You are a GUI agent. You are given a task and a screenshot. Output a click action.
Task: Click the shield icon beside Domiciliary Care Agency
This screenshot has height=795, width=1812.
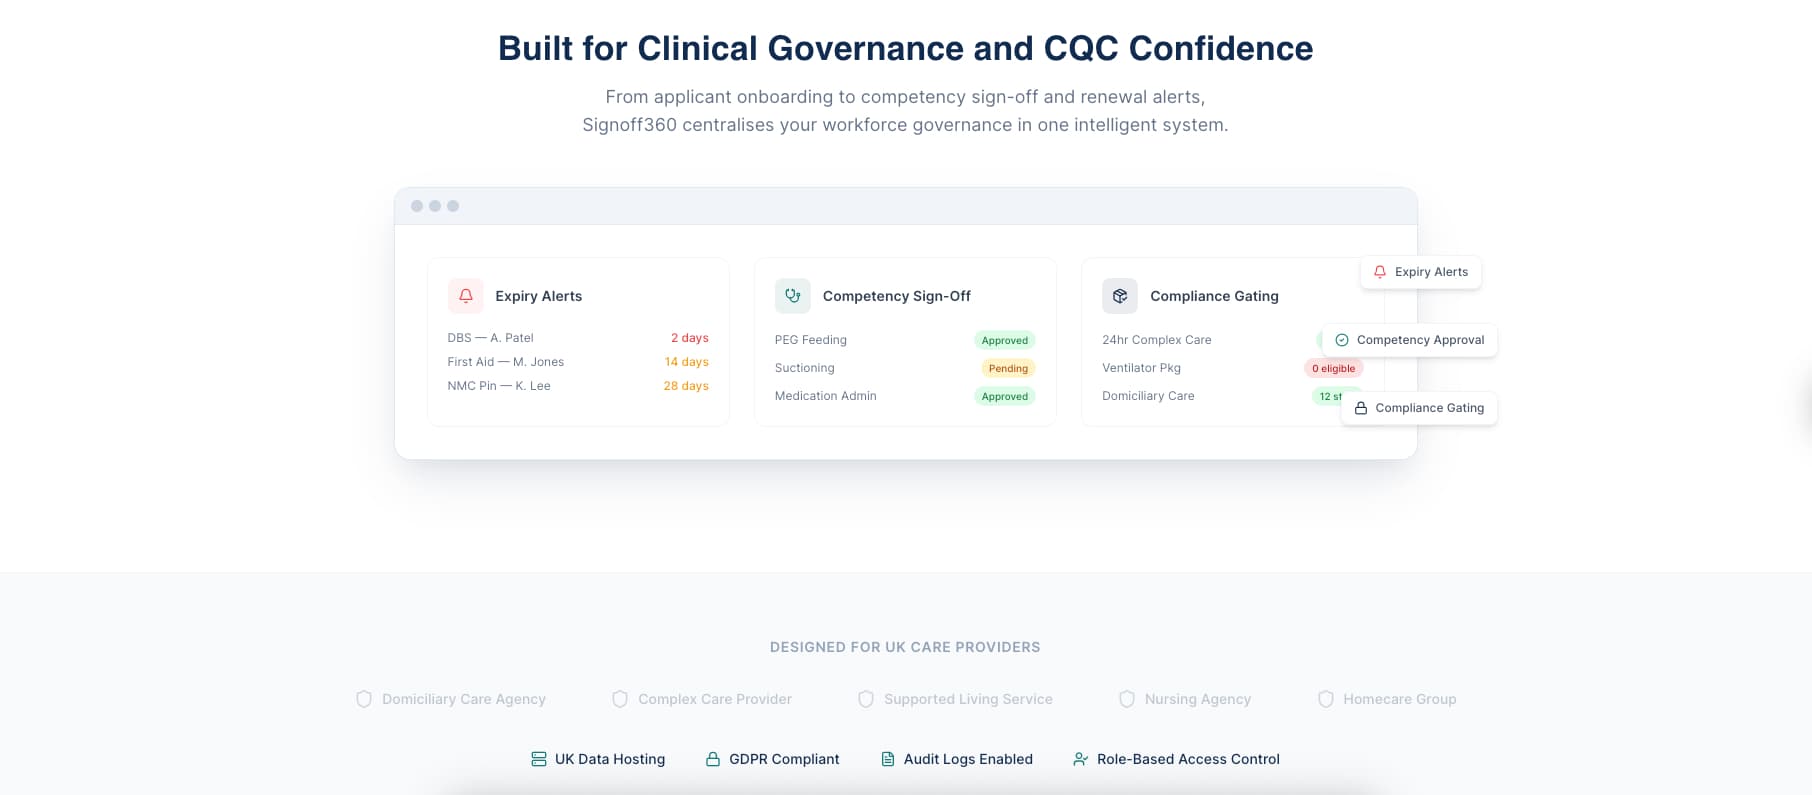pyautogui.click(x=364, y=699)
